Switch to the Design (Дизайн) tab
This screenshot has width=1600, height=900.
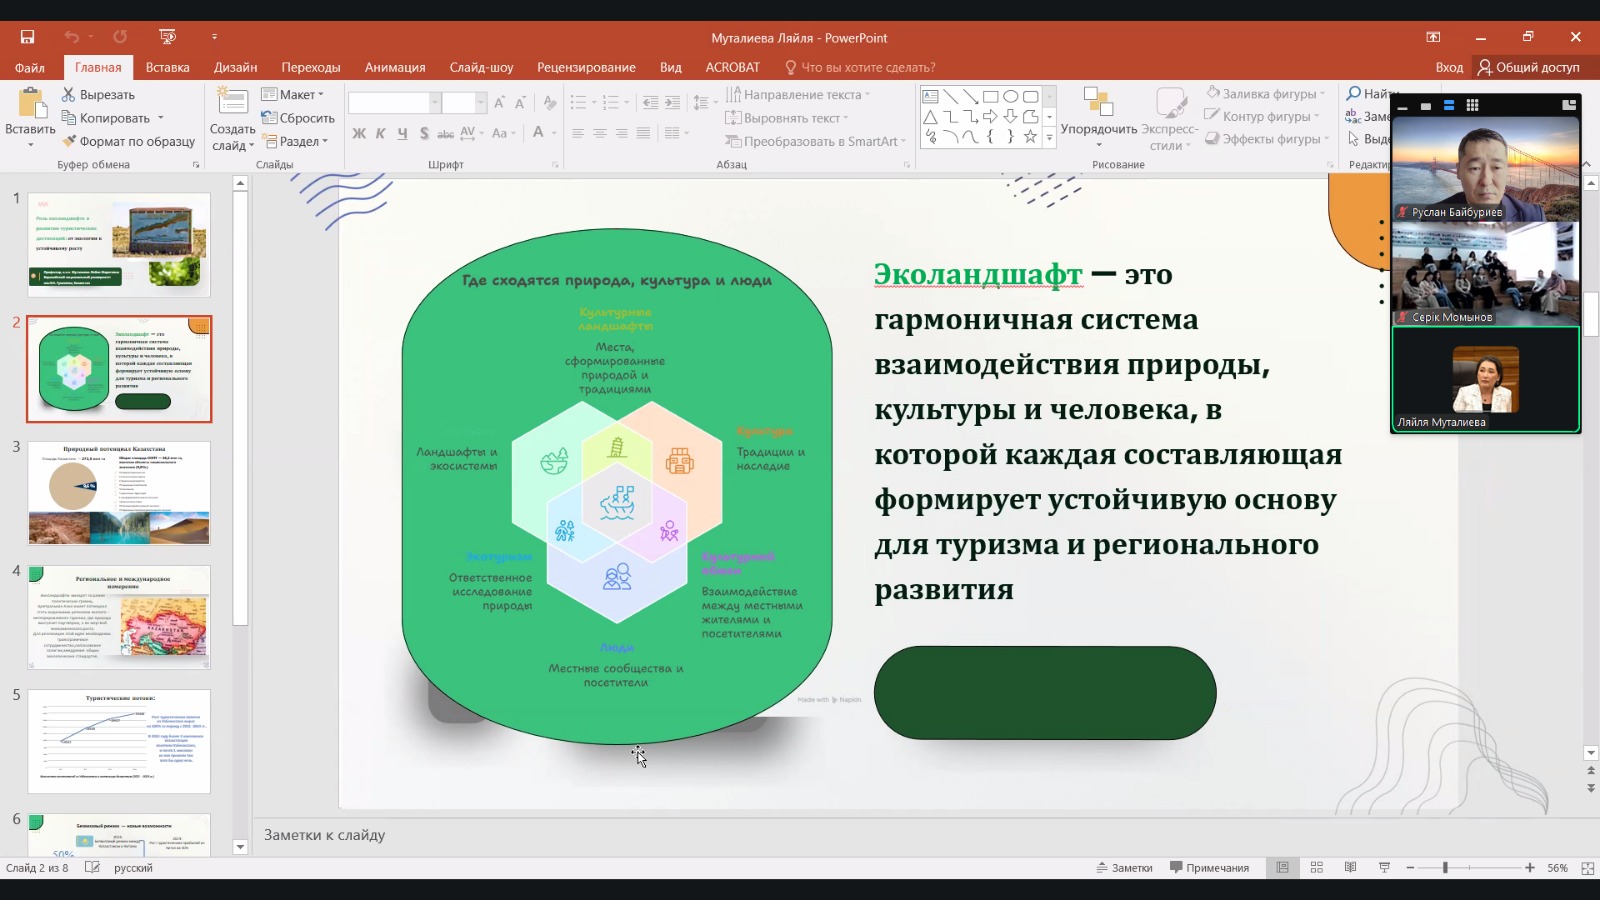(235, 67)
